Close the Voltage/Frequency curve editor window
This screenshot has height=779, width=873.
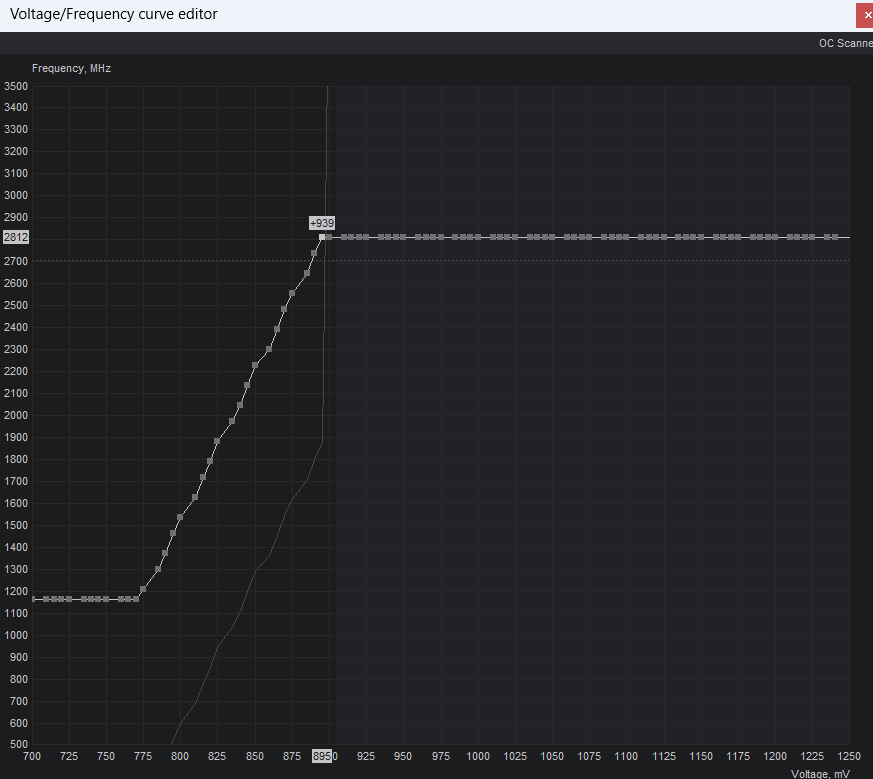coord(865,15)
